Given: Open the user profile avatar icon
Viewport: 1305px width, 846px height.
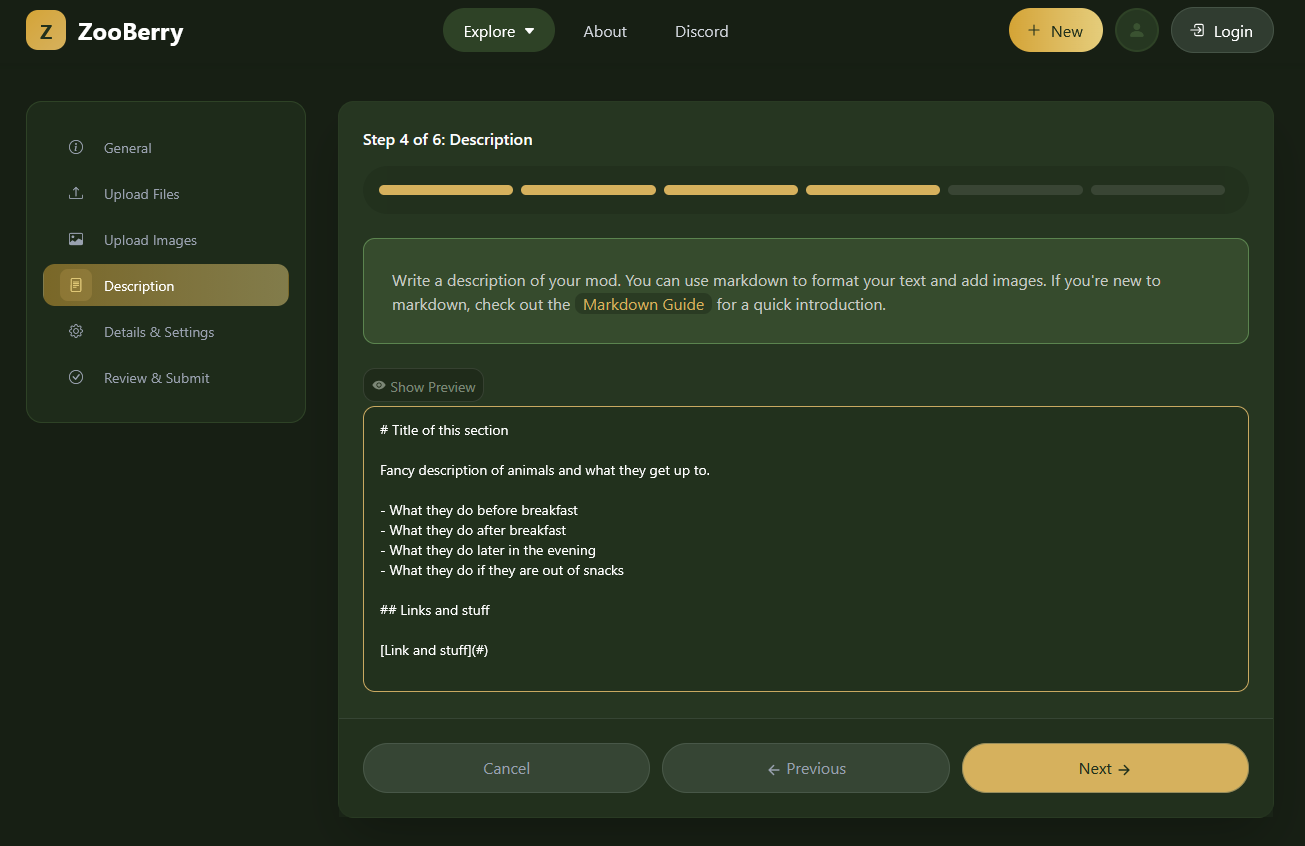Looking at the screenshot, I should coord(1136,31).
